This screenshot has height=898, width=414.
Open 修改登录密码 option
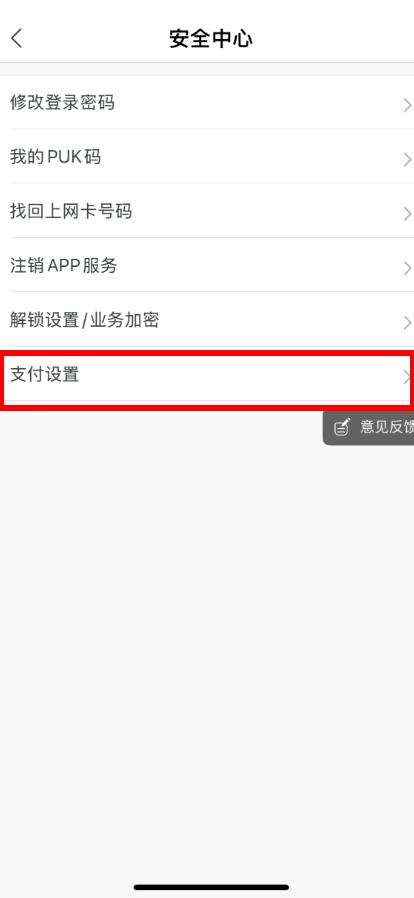[207, 103]
